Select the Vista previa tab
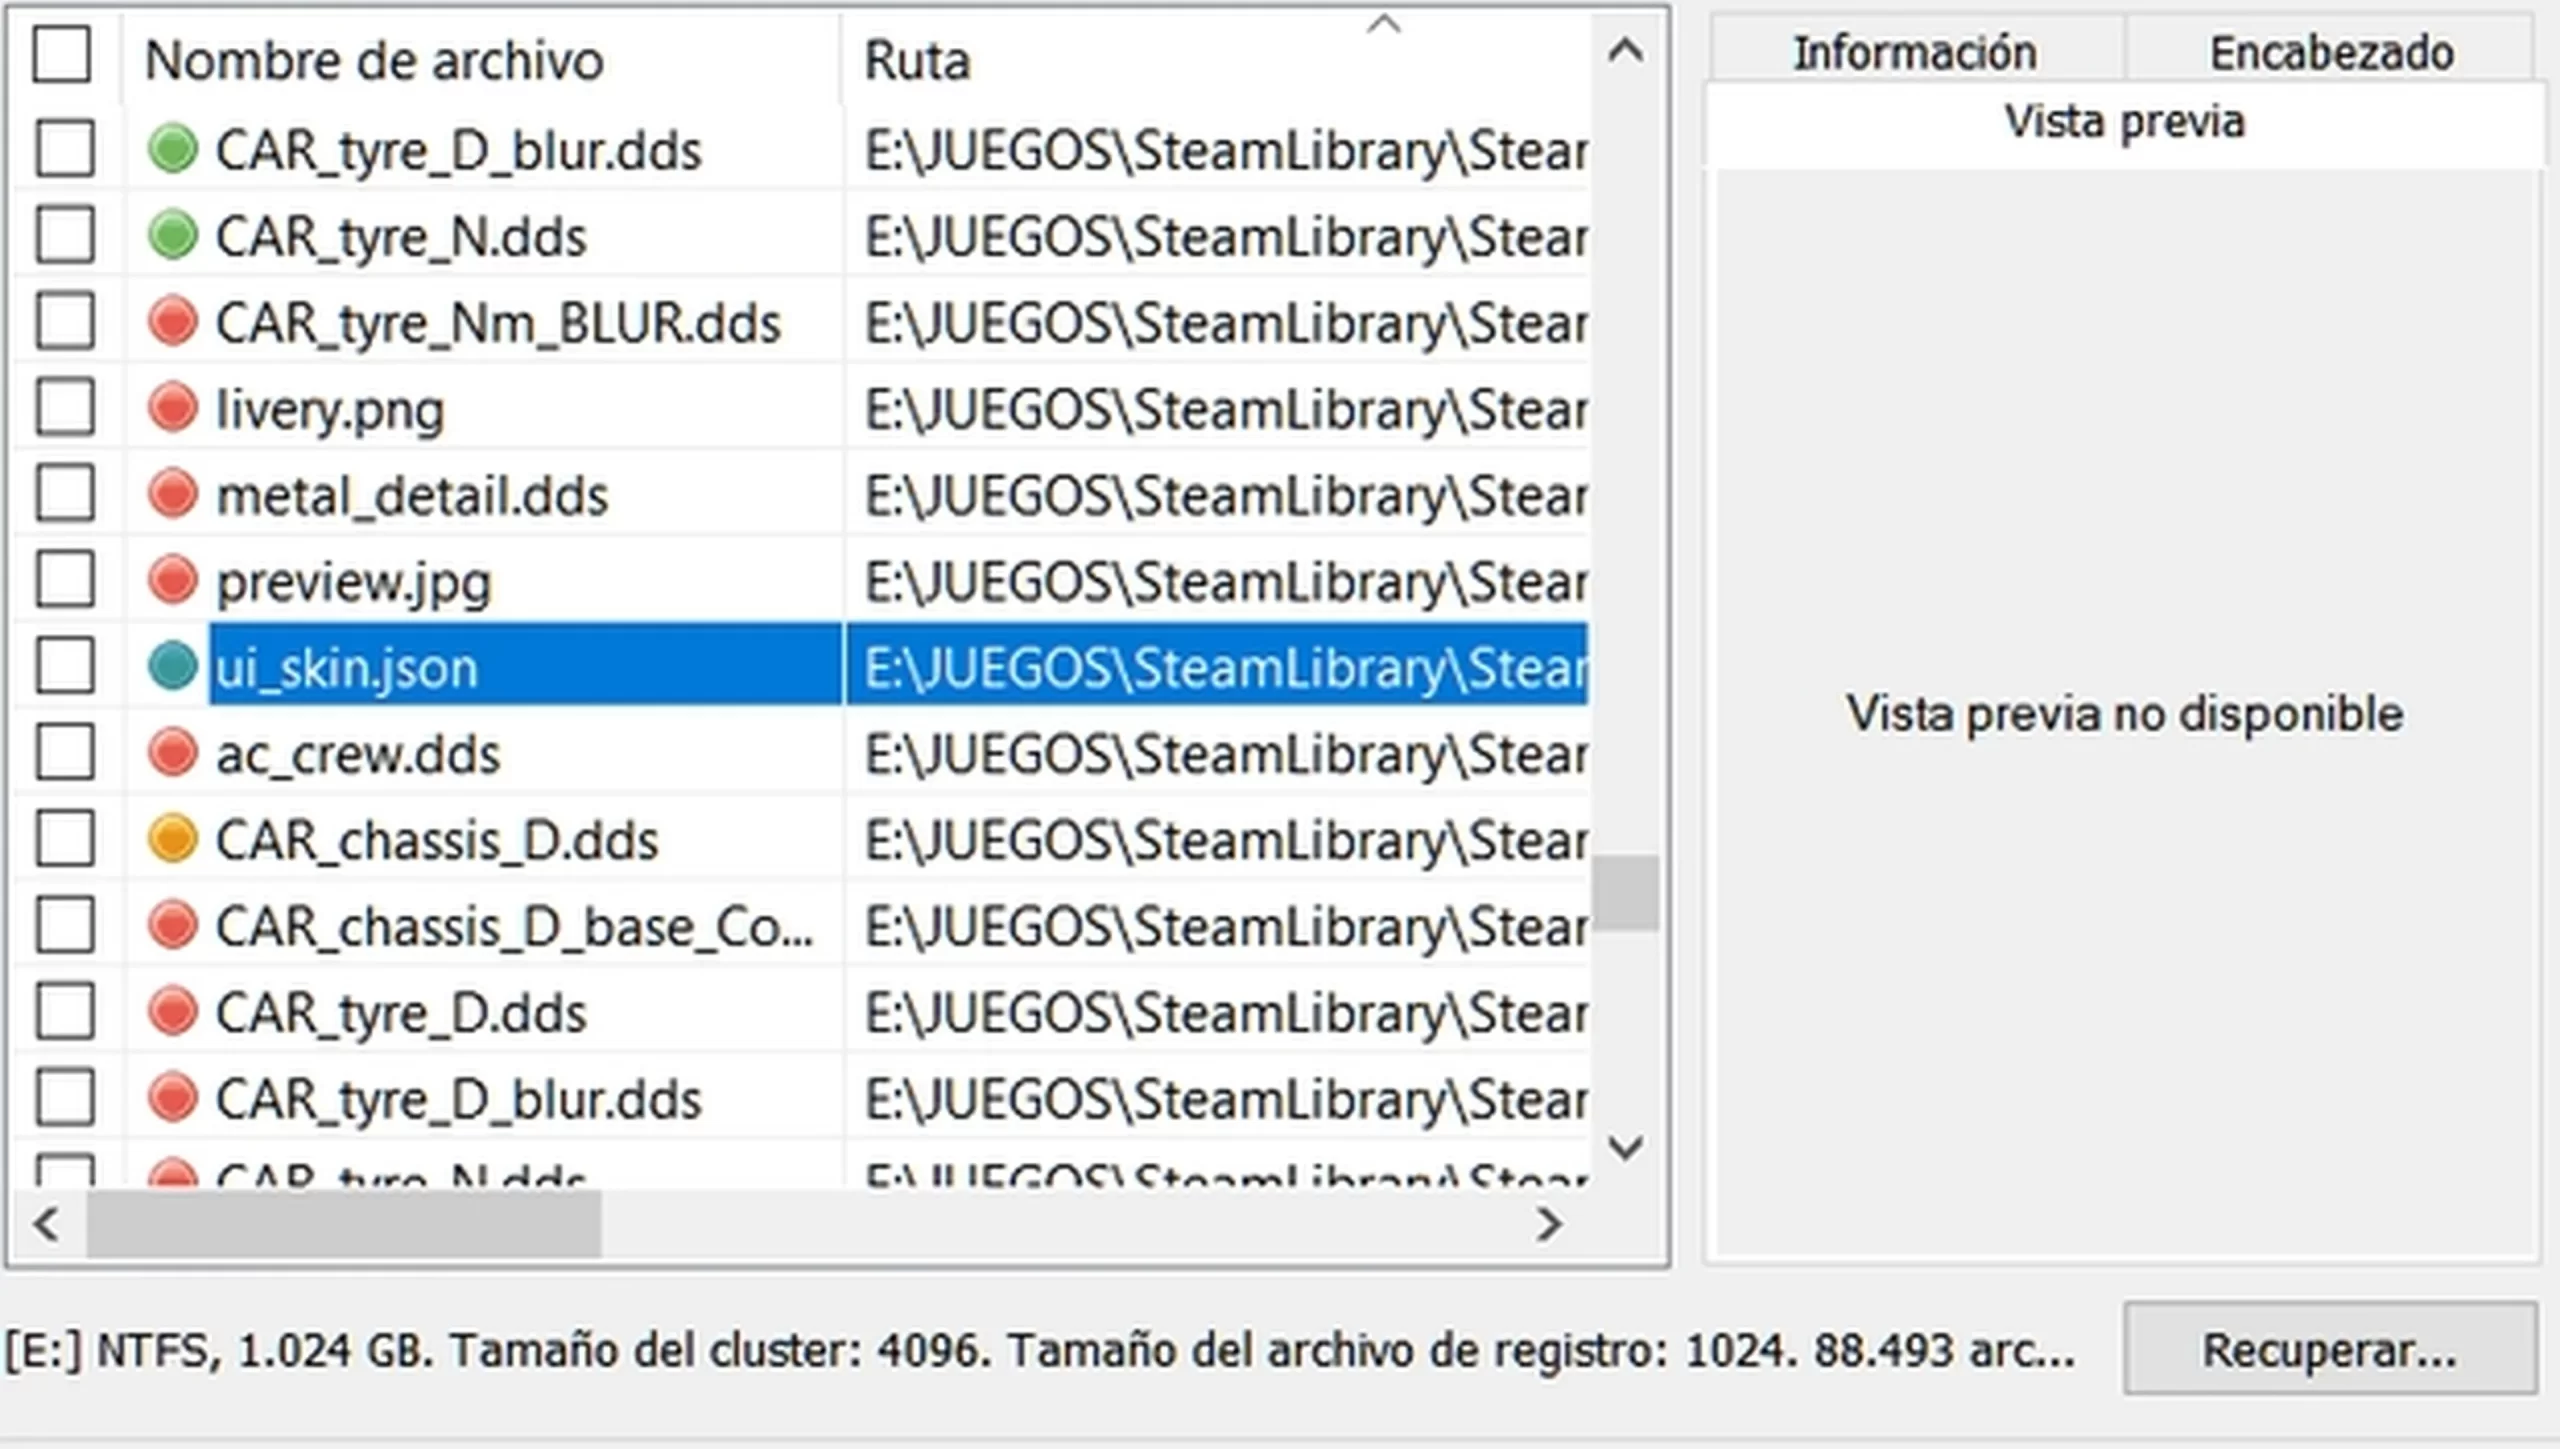 click(2125, 122)
